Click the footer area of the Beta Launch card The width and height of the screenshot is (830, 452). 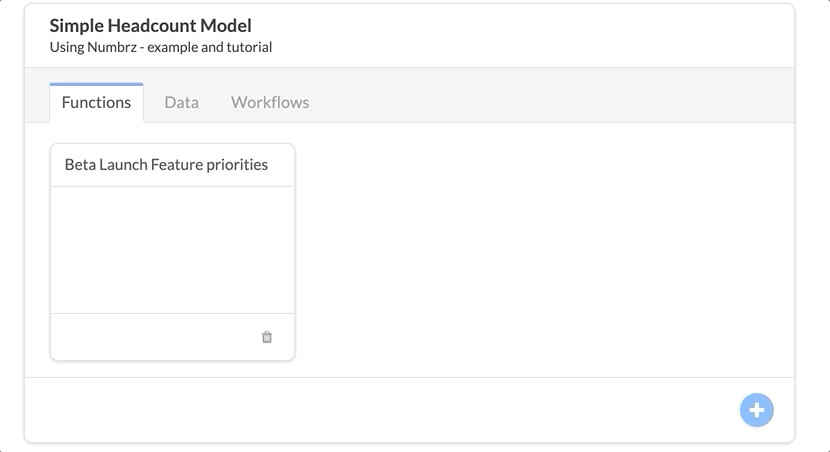tap(154, 337)
